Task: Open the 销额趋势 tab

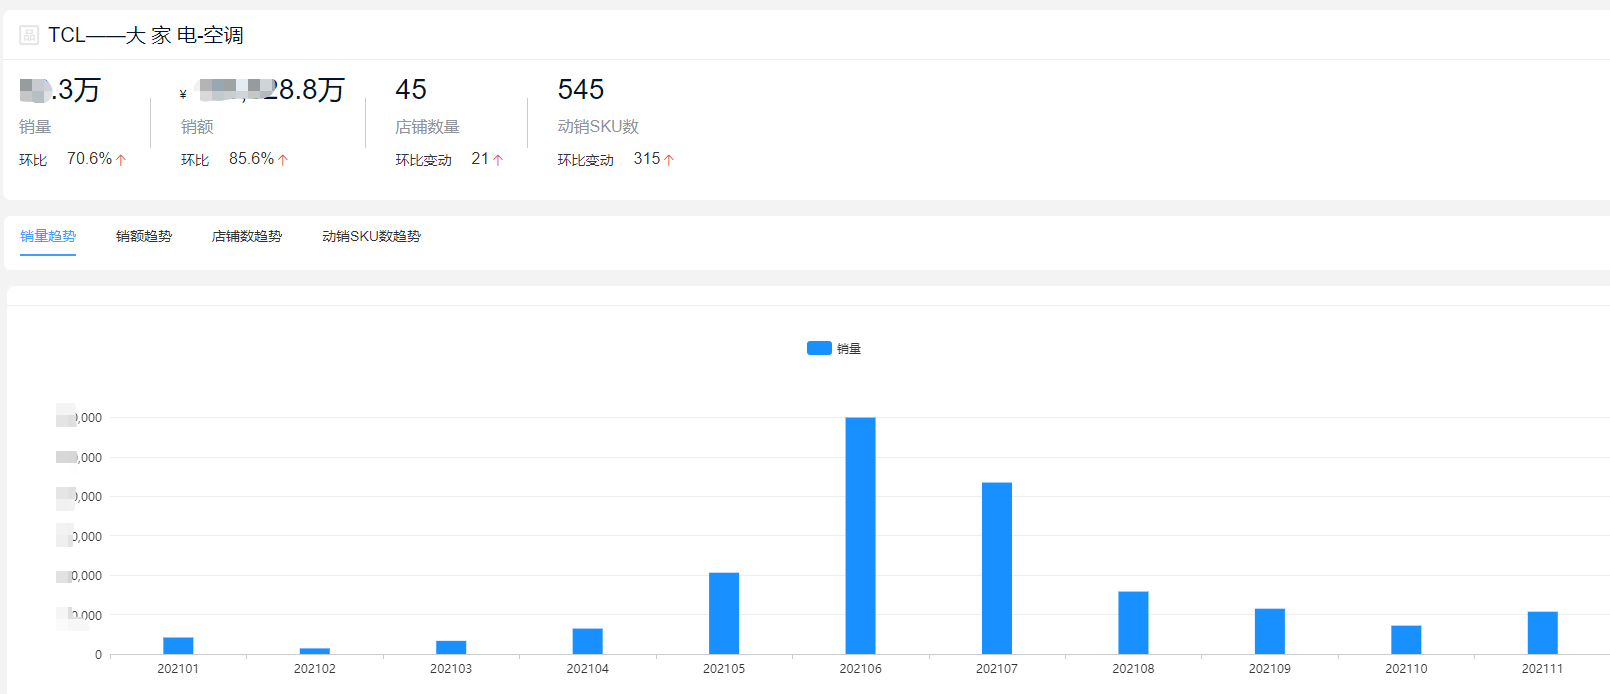Action: (144, 236)
